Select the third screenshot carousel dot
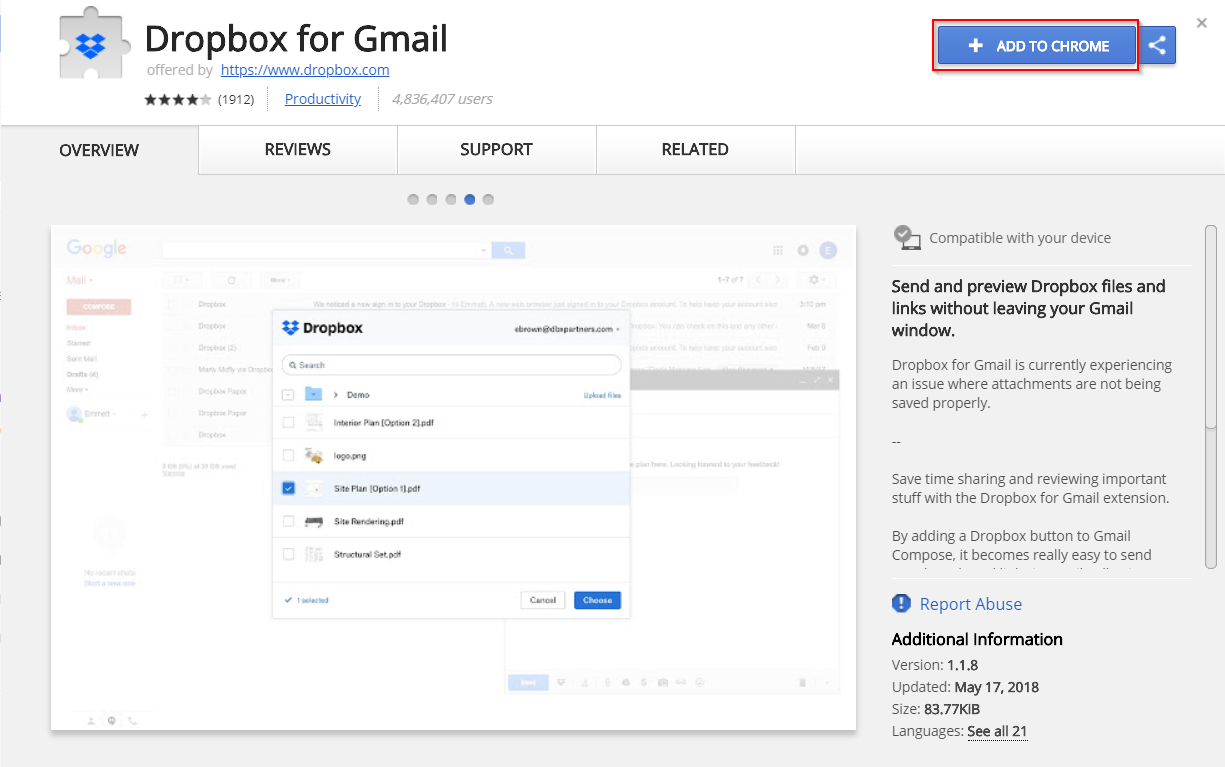 coord(451,200)
